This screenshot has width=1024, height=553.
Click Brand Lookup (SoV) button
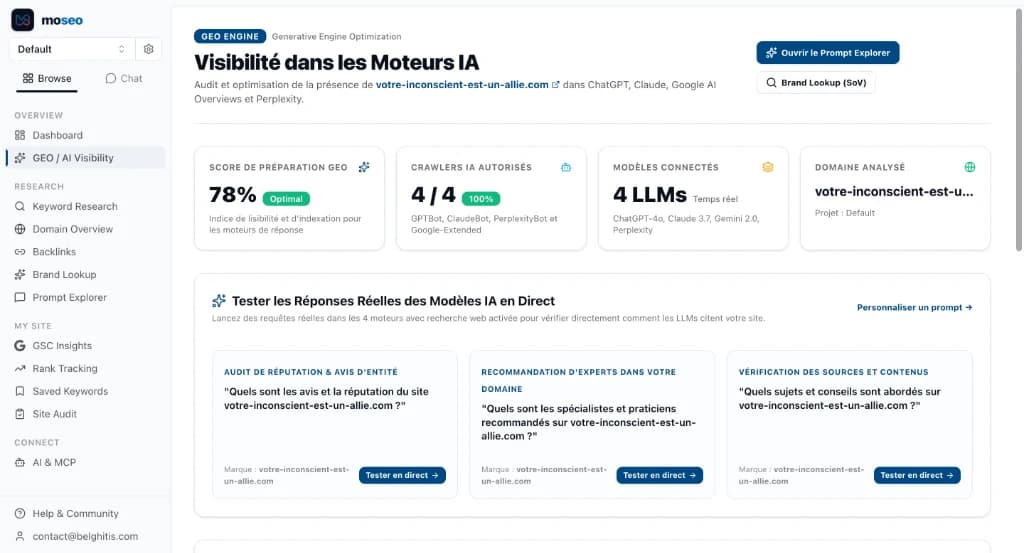pos(816,83)
